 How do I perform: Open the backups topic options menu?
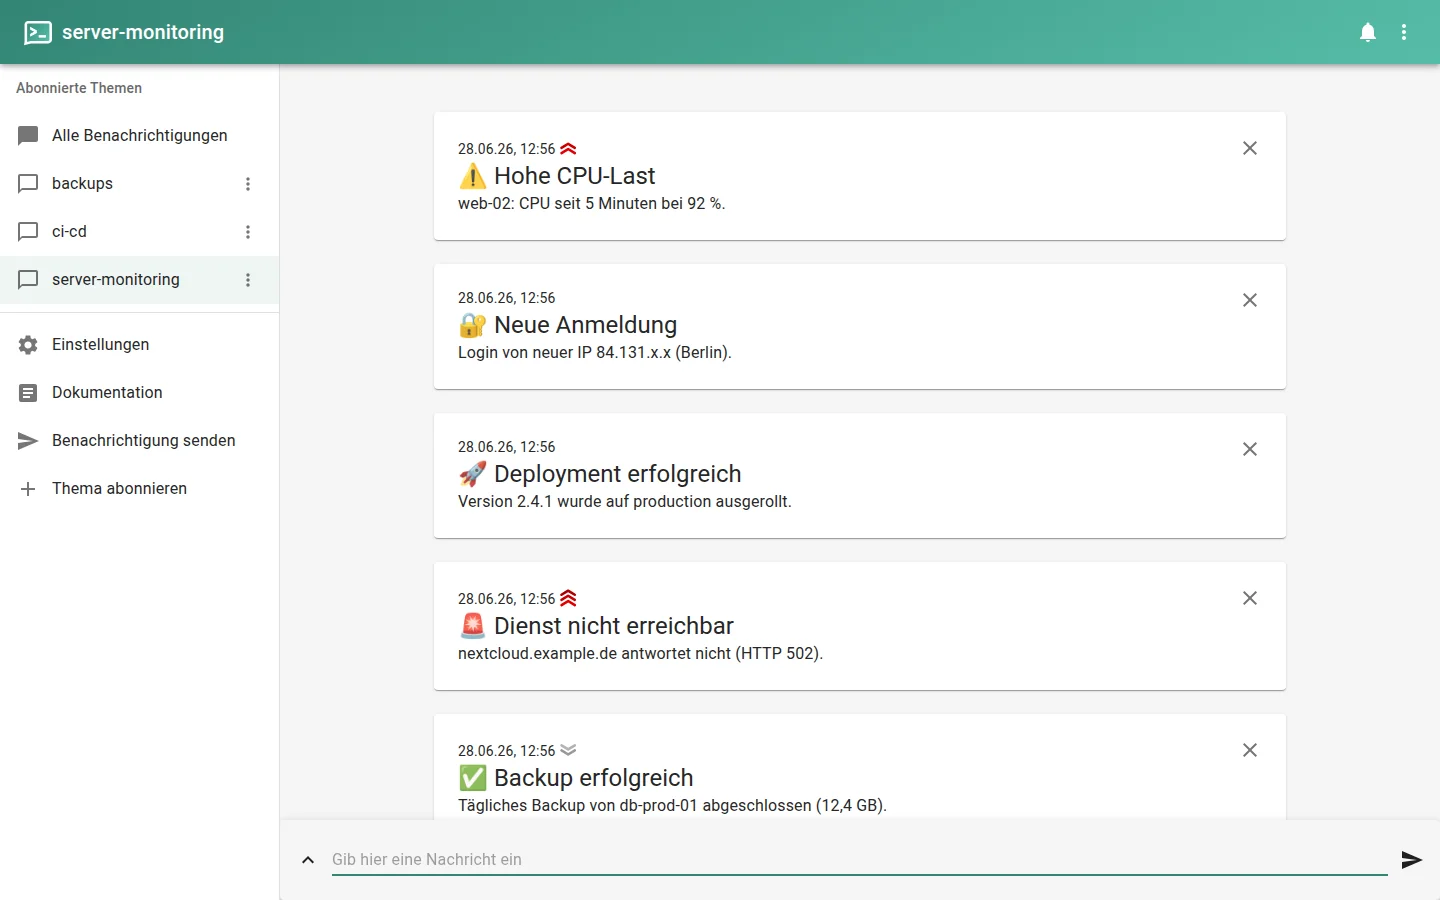click(248, 184)
